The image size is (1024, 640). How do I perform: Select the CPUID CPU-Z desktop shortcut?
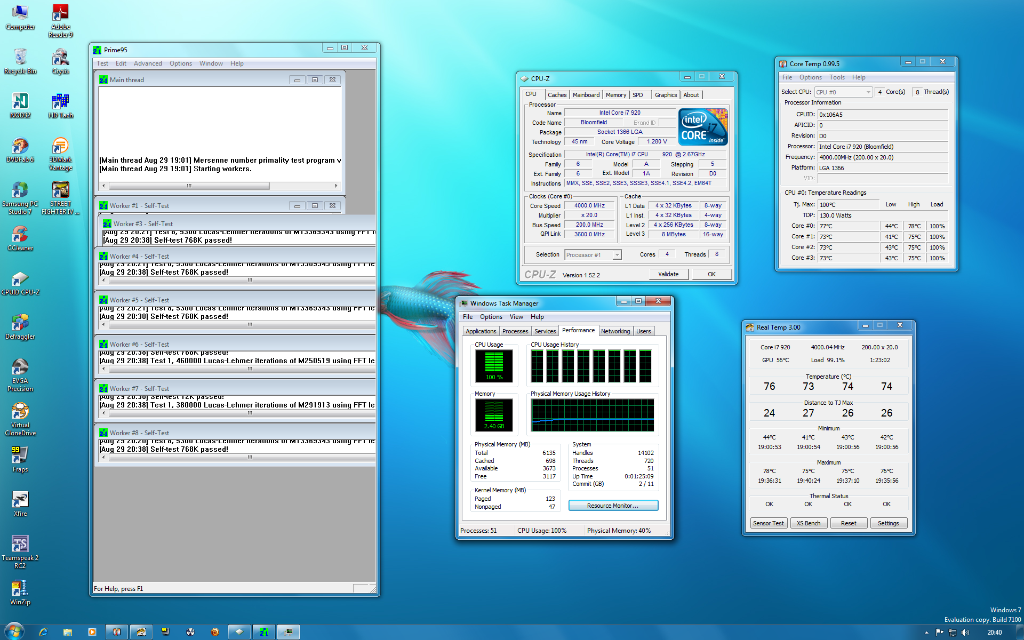[x=20, y=283]
